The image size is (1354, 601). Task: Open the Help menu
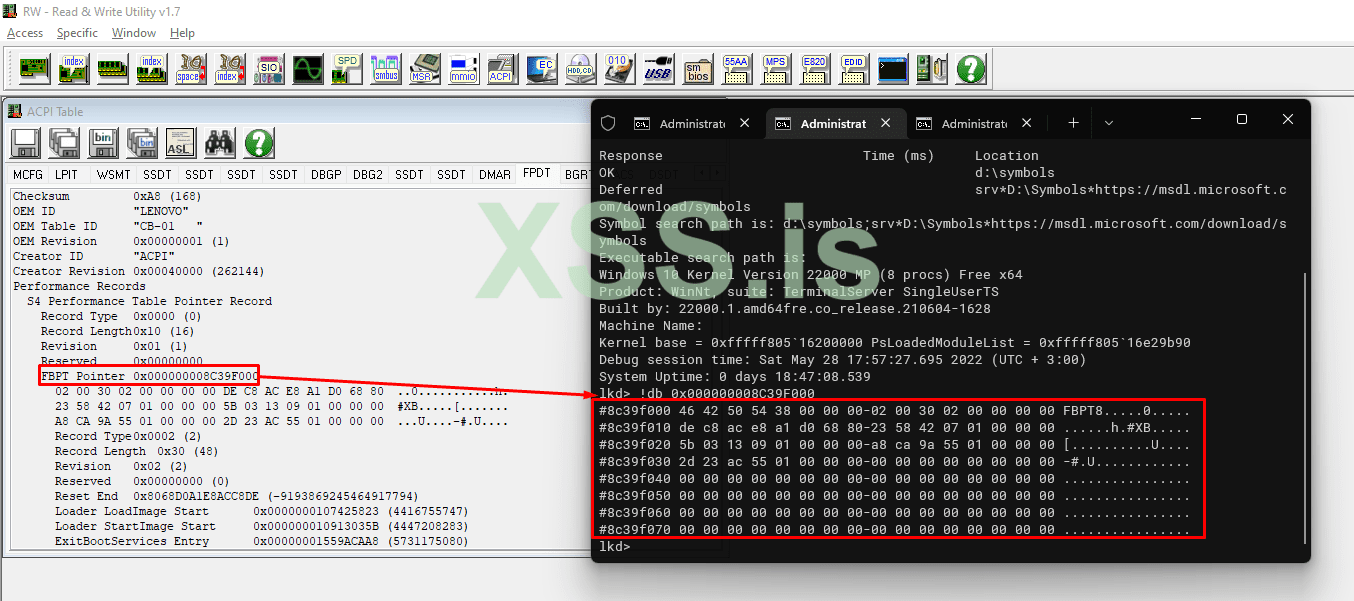click(182, 33)
